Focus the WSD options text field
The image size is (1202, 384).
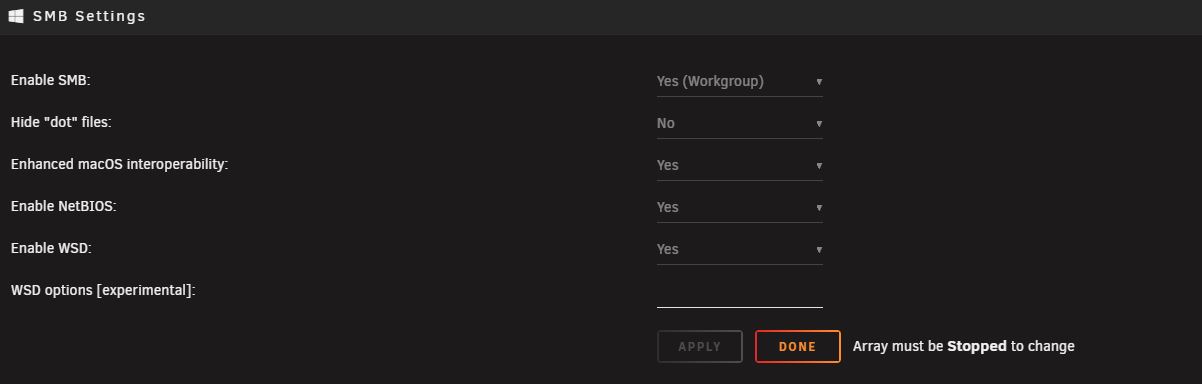[740, 292]
